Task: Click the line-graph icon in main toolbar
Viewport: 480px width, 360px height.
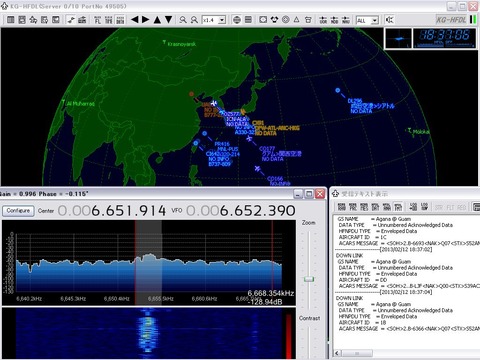Action: click(71, 20)
